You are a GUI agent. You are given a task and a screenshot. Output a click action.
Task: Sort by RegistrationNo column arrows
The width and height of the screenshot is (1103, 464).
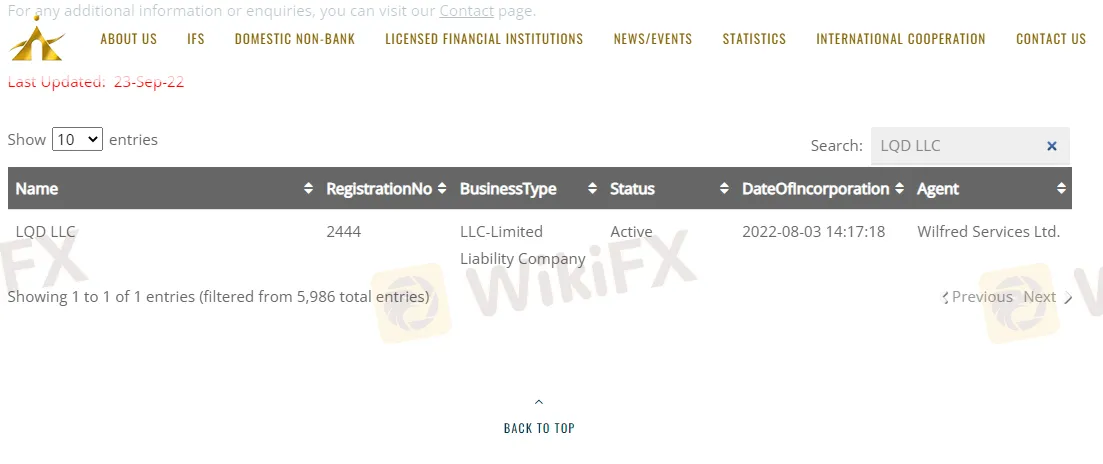coord(441,189)
